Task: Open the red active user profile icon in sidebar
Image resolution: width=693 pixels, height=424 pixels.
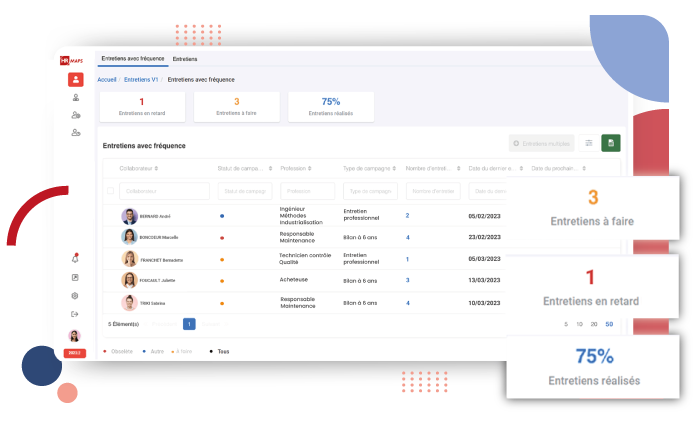Action: pyautogui.click(x=76, y=80)
